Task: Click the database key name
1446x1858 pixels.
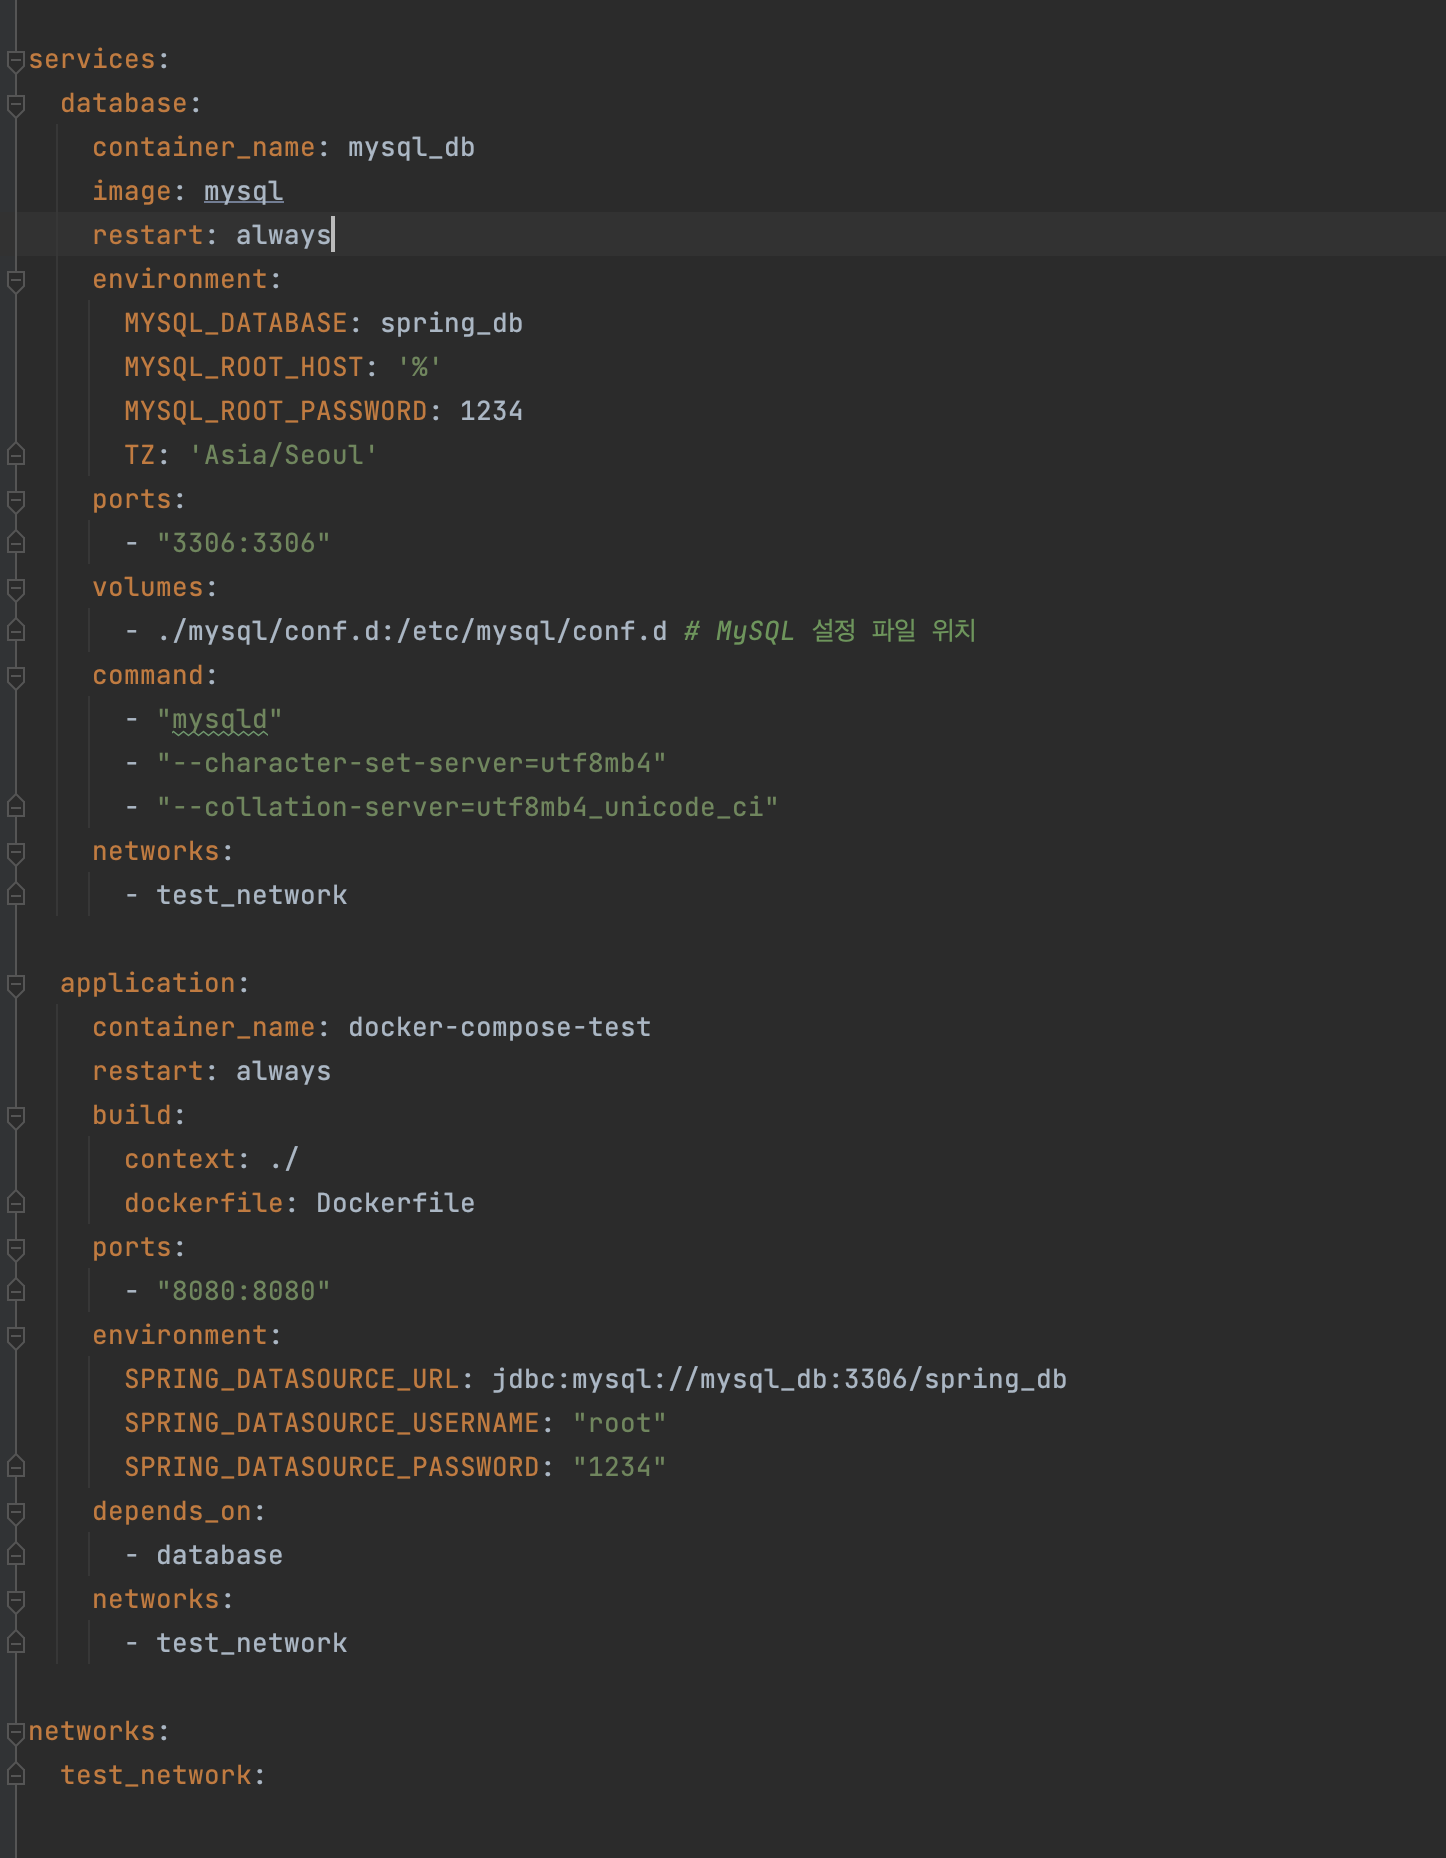Action: tap(124, 103)
